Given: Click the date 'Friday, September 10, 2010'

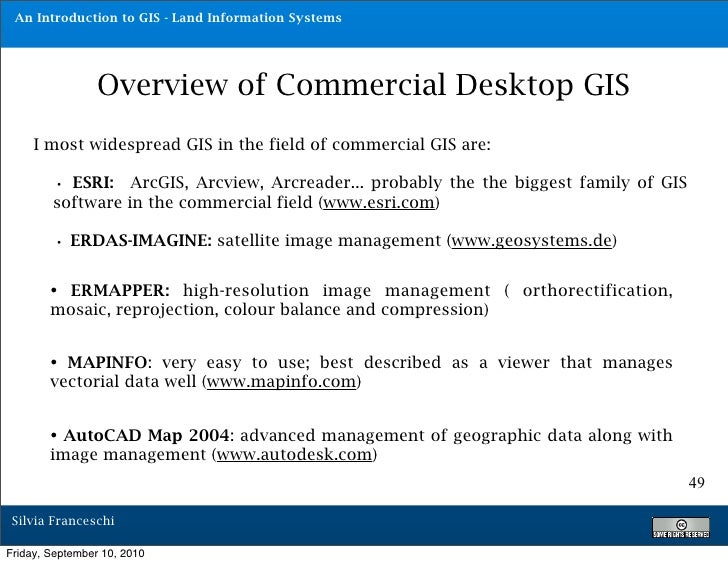Looking at the screenshot, I should (75, 553).
